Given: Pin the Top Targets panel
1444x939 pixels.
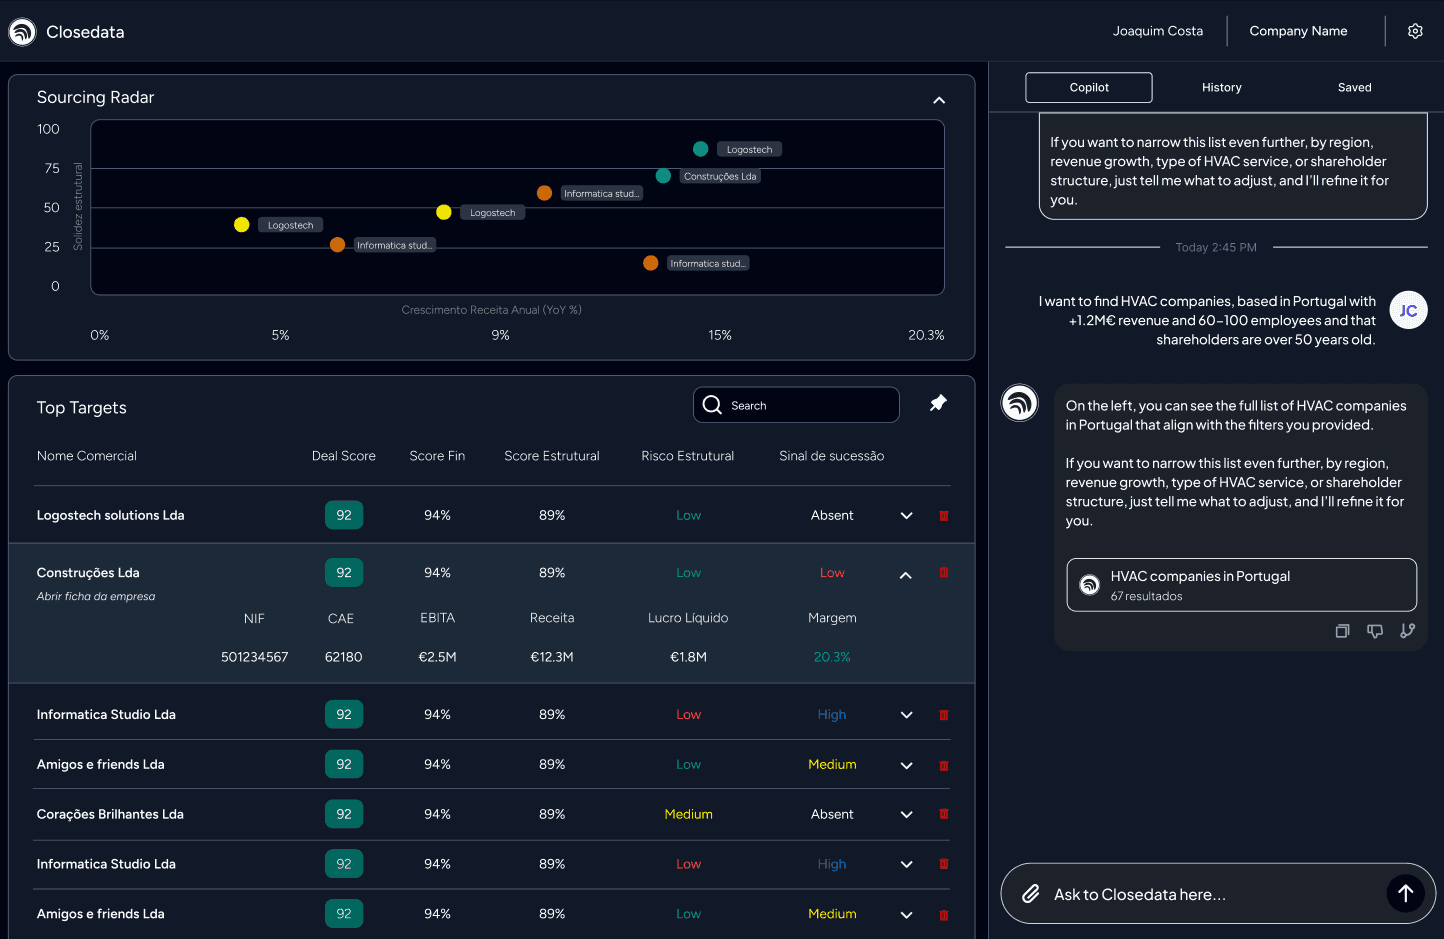Looking at the screenshot, I should (938, 403).
